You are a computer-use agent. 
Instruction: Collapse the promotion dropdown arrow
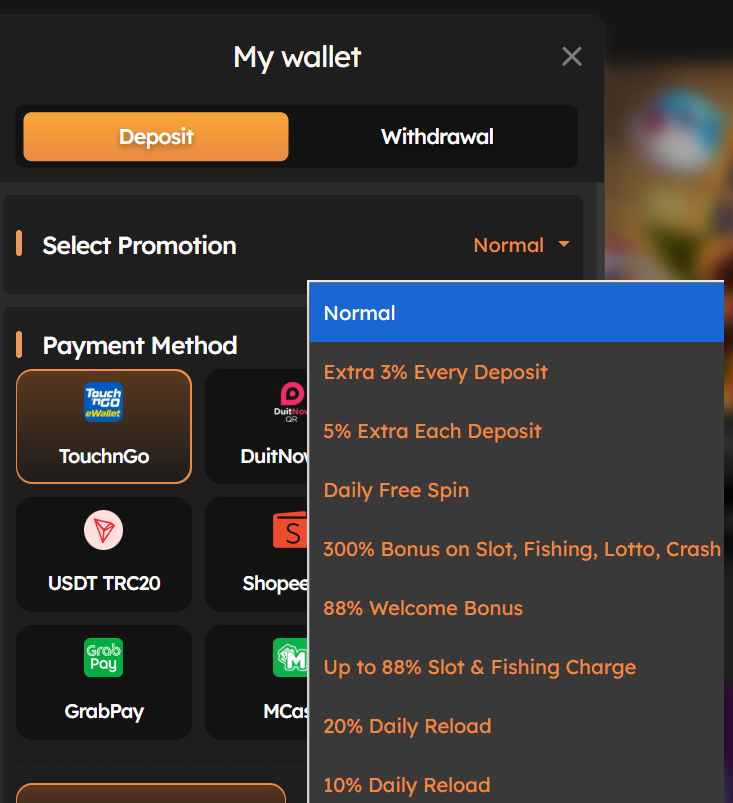(x=564, y=244)
